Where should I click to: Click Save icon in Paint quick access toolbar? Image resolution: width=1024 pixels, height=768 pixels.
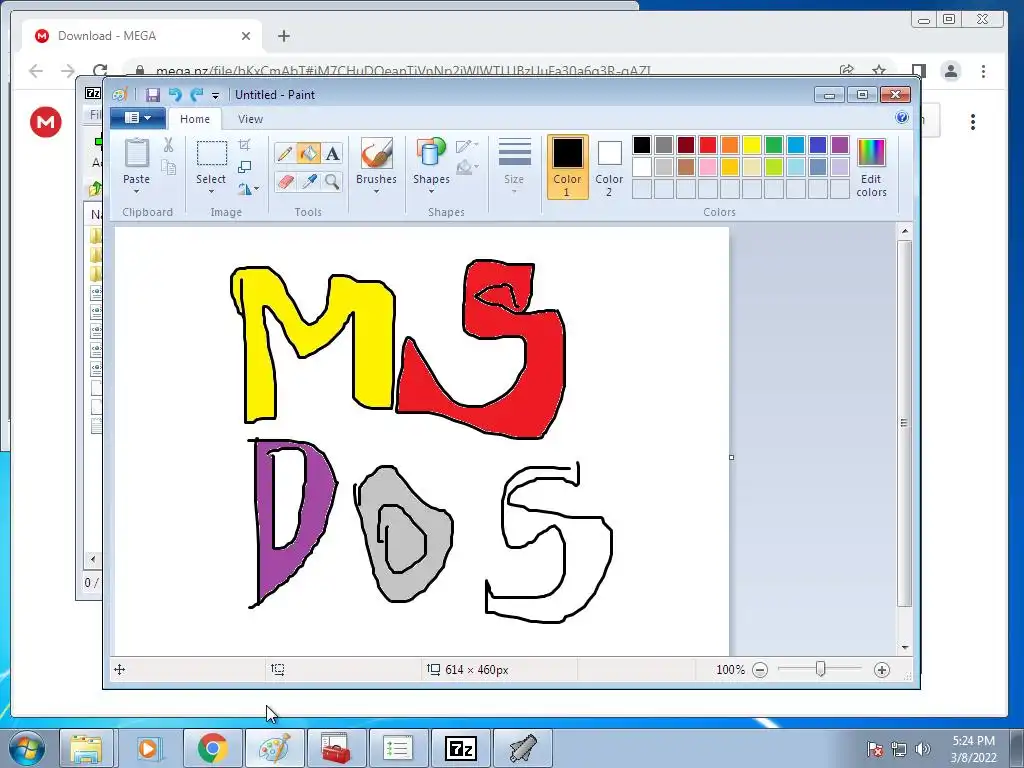(x=152, y=95)
